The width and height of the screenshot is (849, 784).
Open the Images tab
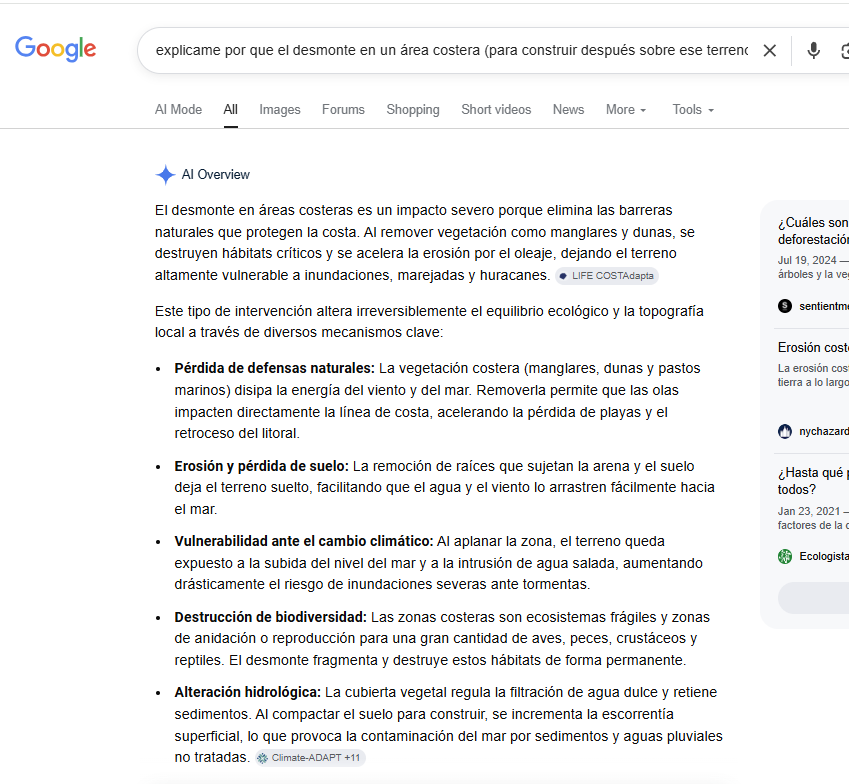pyautogui.click(x=279, y=109)
